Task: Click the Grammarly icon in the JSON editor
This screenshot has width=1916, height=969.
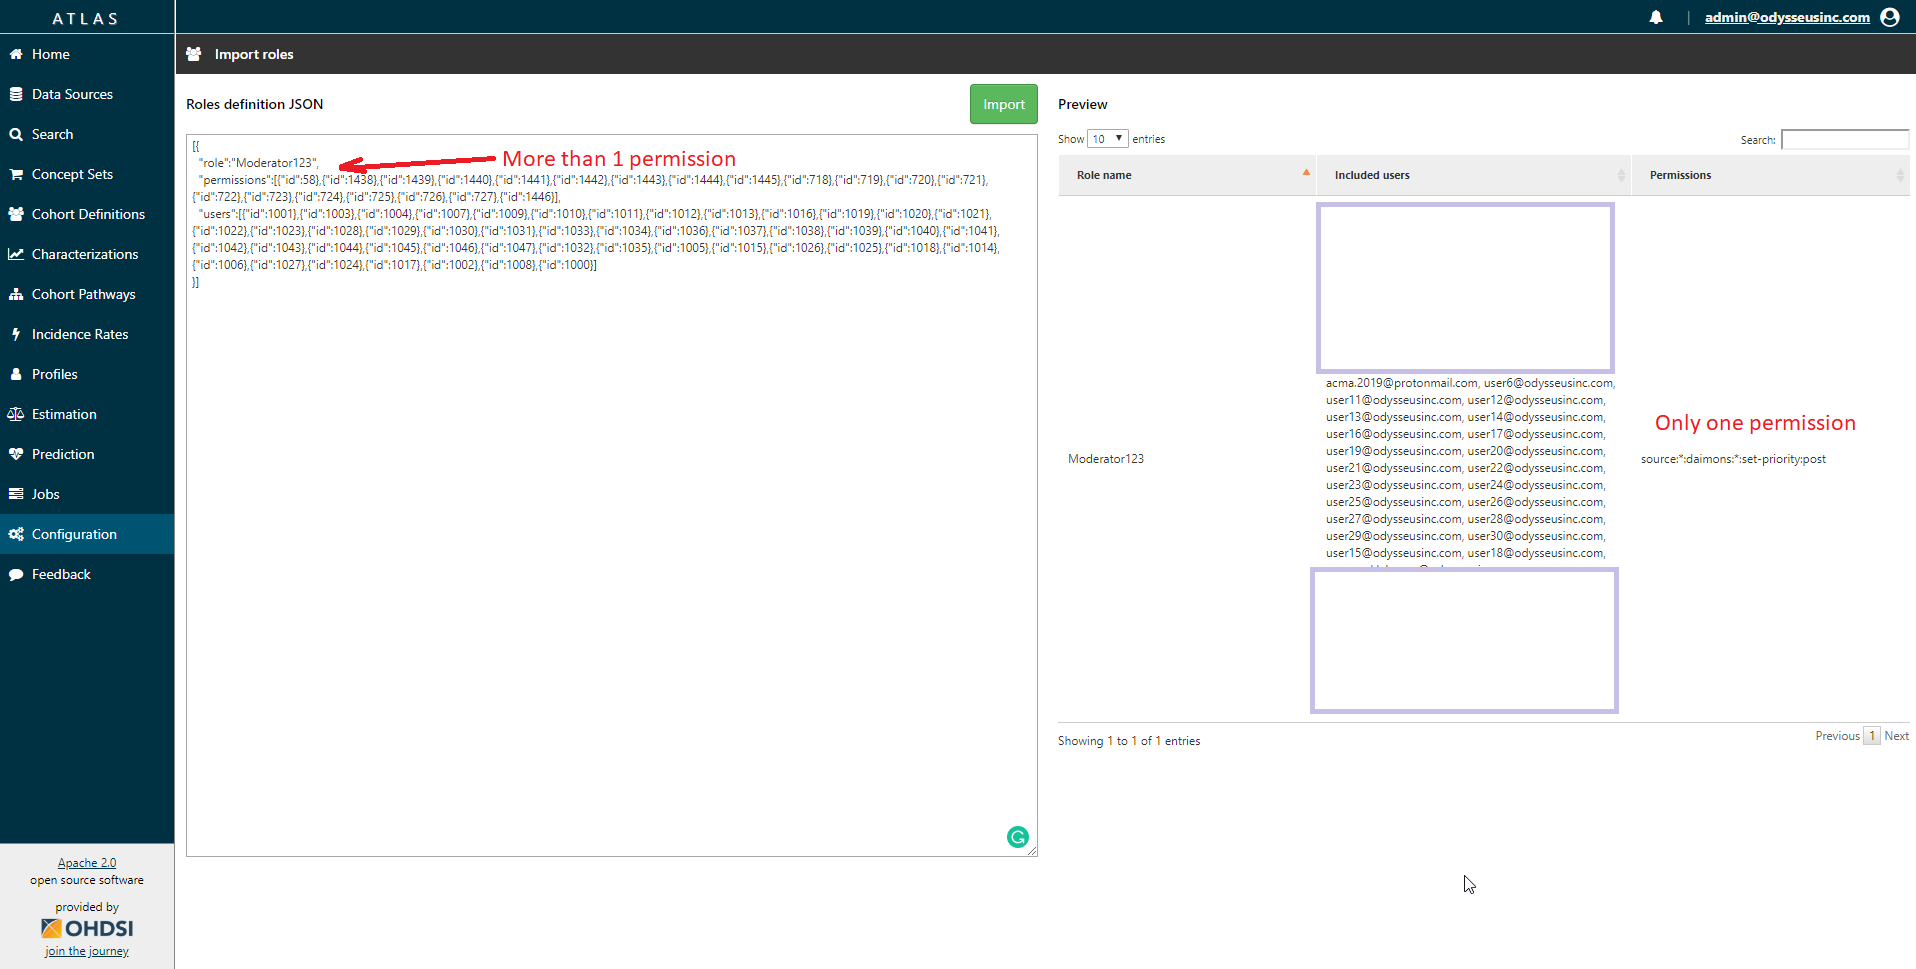Action: (x=1017, y=837)
